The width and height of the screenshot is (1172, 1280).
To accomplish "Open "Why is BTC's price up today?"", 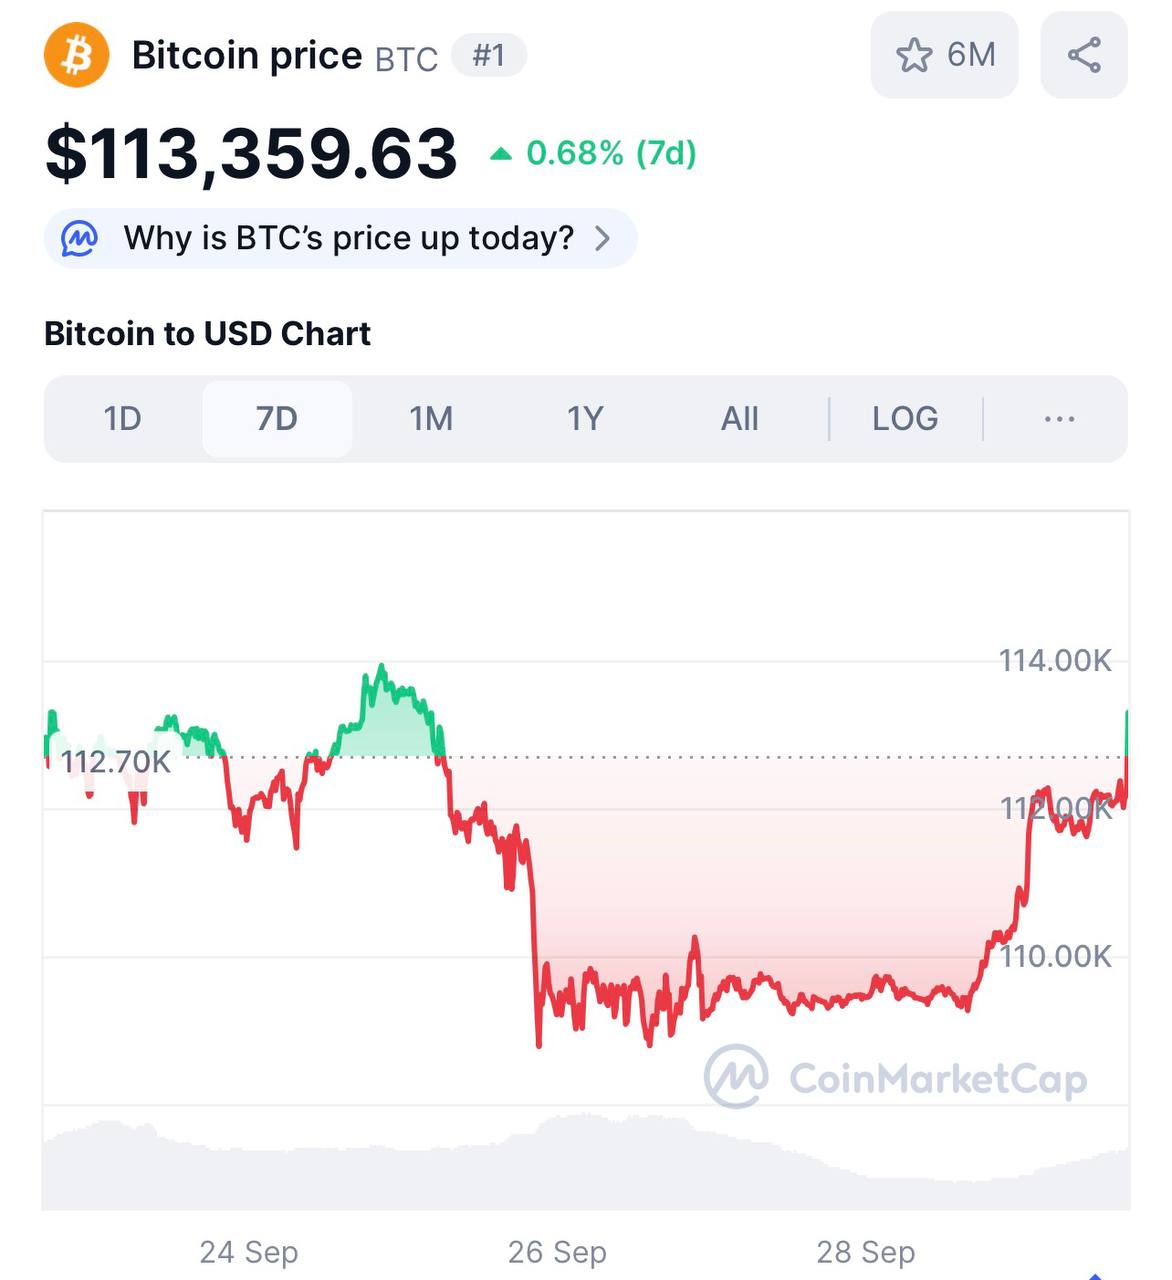I will coord(348,239).
